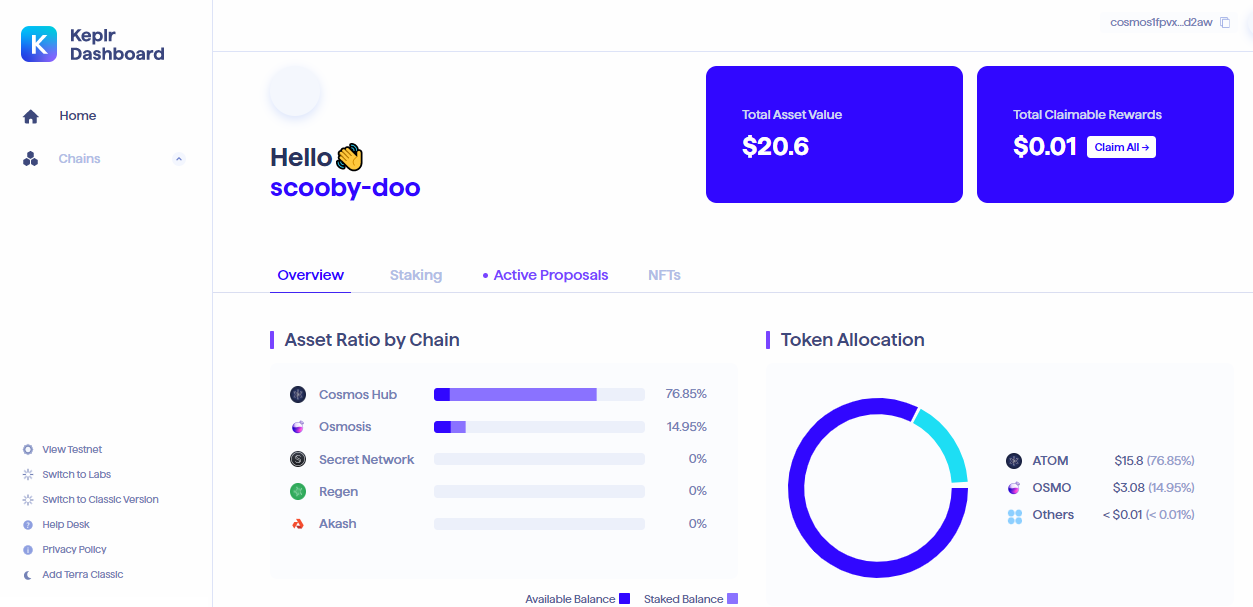Open the View Testnet link
Viewport: 1253px width, 607px height.
pyautogui.click(x=72, y=450)
